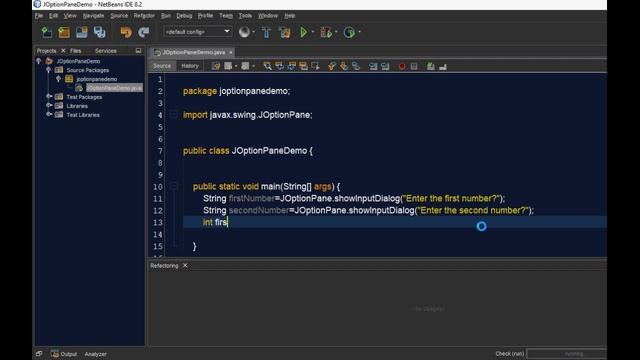Switch to the Files tab
The width and height of the screenshot is (640, 360).
point(76,51)
